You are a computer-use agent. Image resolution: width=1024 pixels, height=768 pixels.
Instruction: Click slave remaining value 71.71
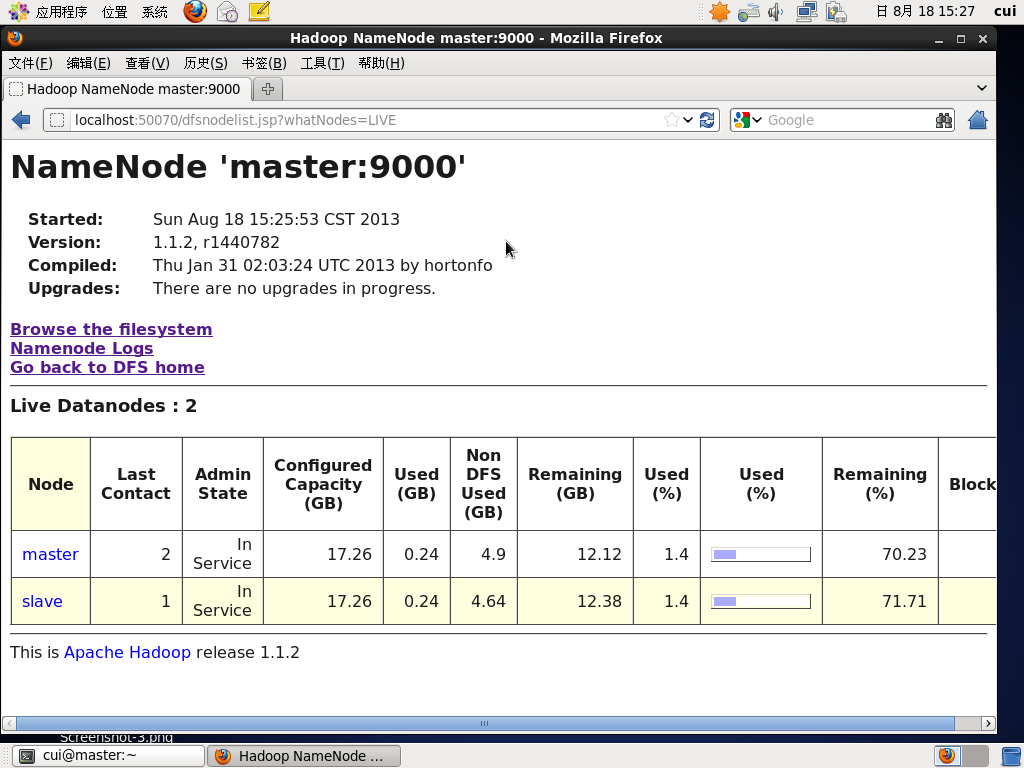click(904, 601)
